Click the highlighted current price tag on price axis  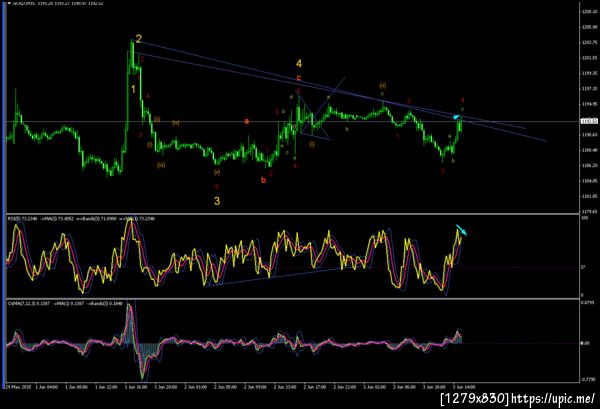[x=589, y=122]
